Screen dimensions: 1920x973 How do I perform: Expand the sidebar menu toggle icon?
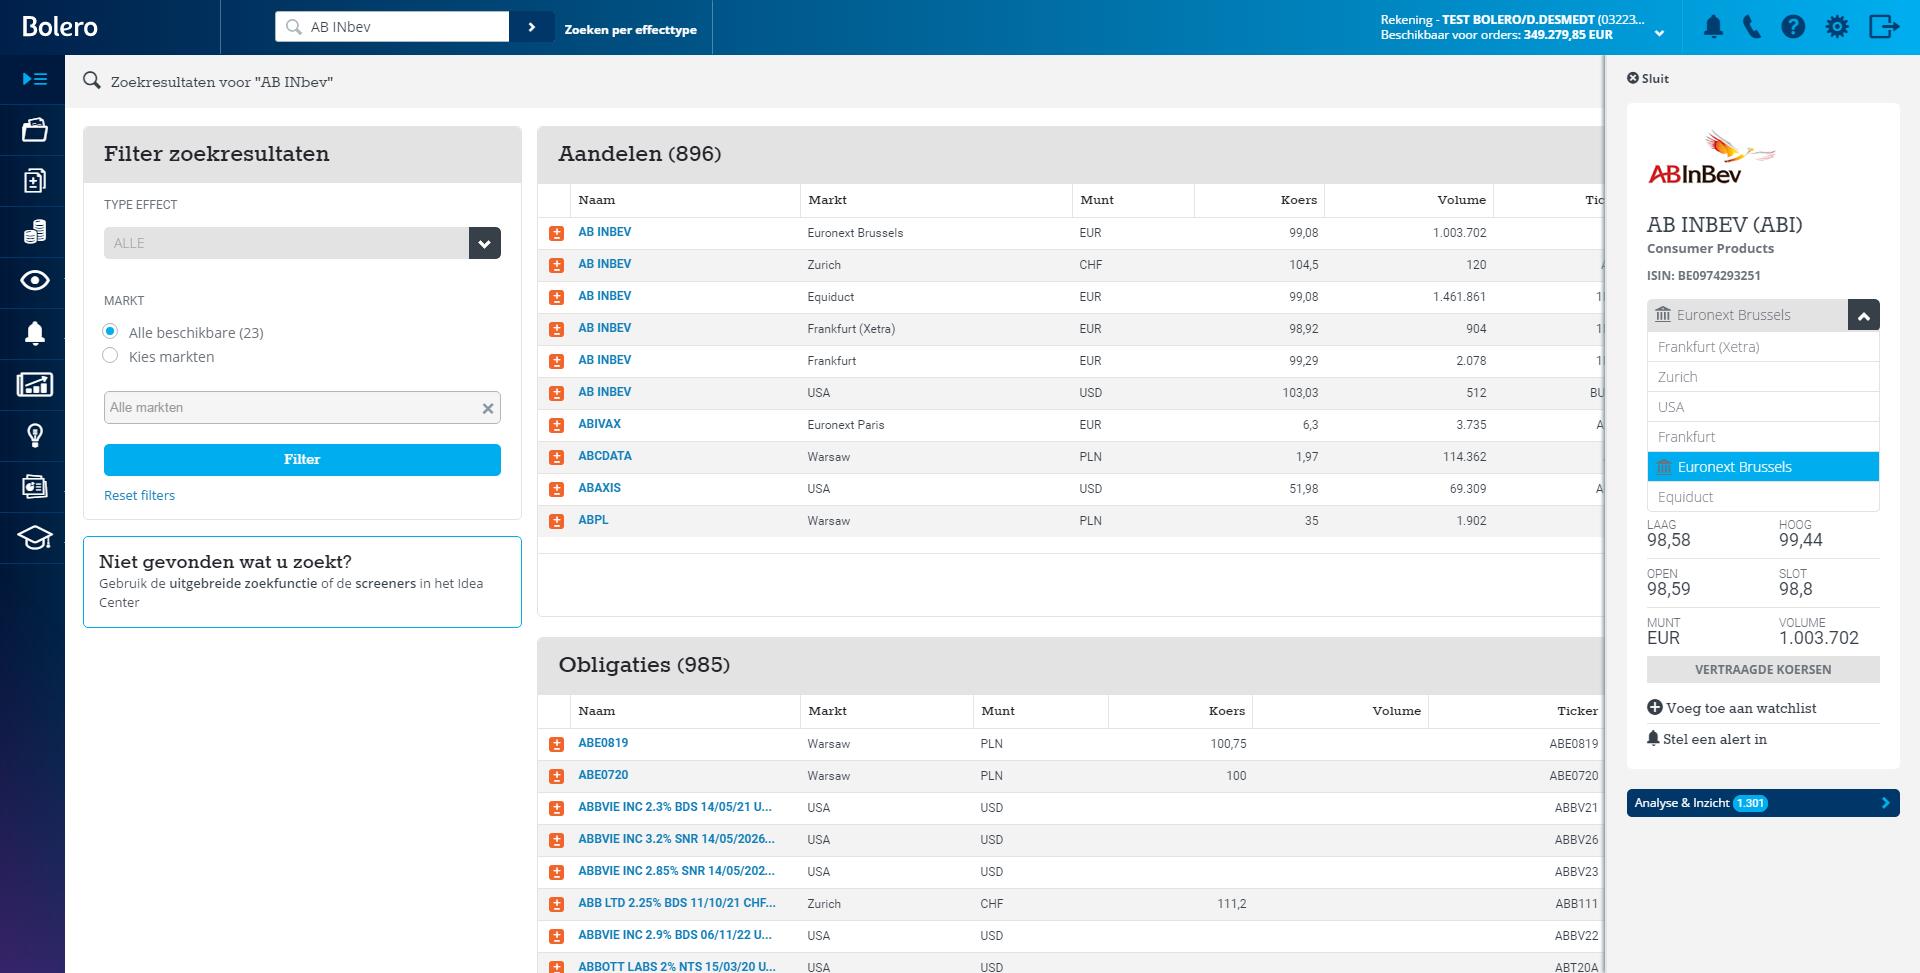pyautogui.click(x=35, y=79)
